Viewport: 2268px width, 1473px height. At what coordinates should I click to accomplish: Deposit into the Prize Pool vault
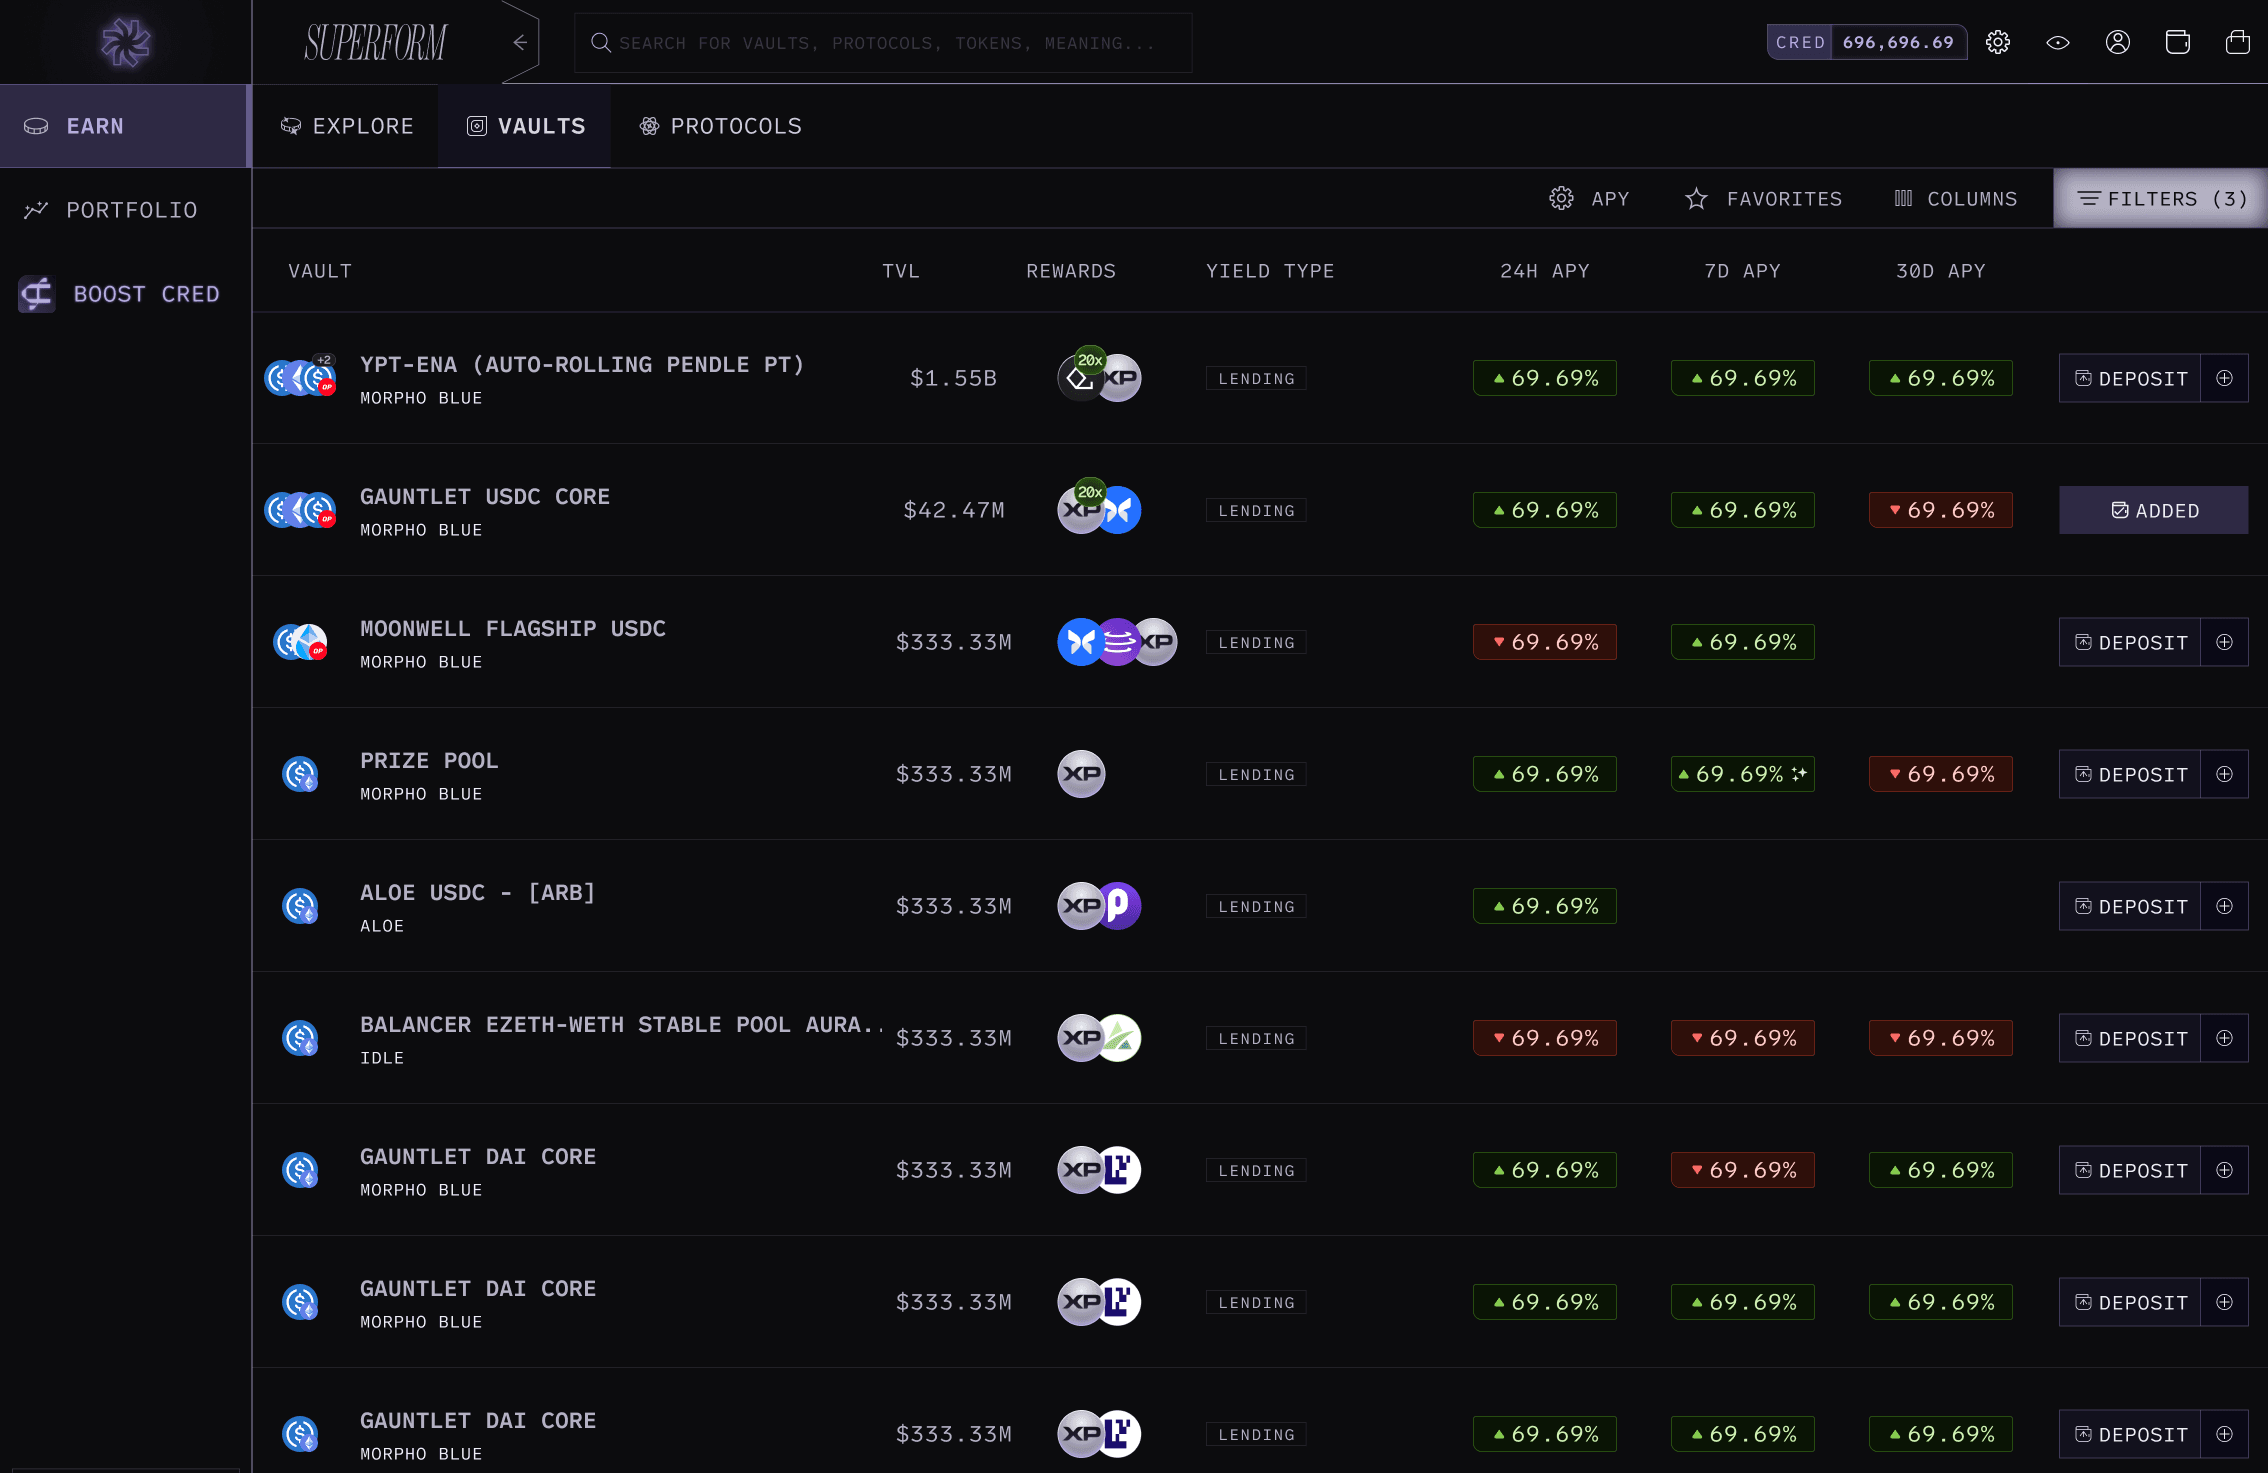coord(2130,774)
